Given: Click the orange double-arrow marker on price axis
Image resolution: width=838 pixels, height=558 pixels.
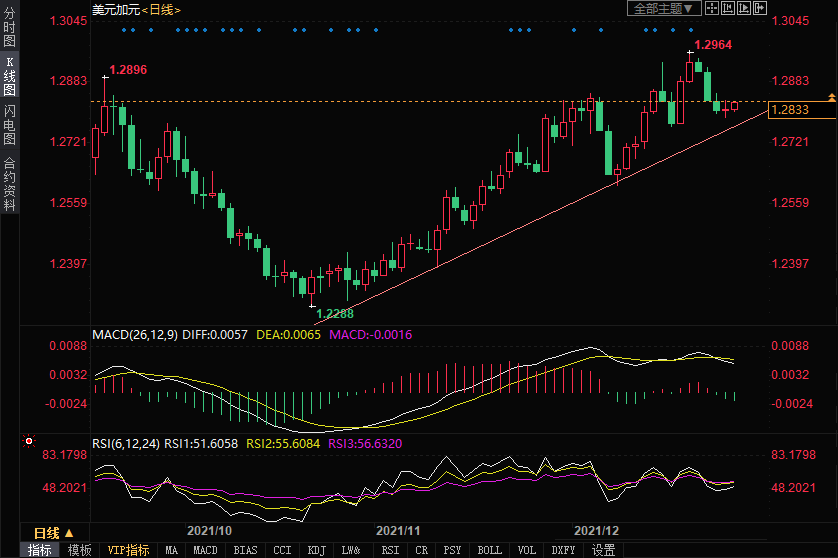Looking at the screenshot, I should tap(831, 97).
